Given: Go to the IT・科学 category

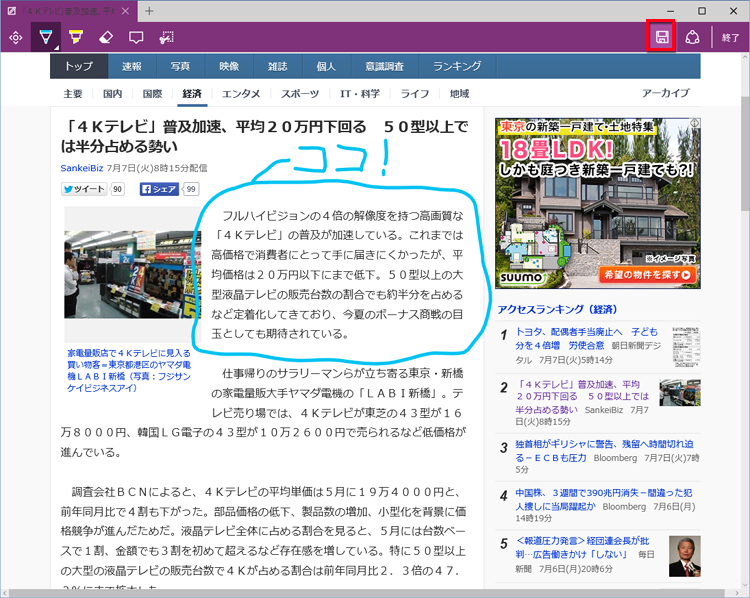Looking at the screenshot, I should [x=359, y=94].
